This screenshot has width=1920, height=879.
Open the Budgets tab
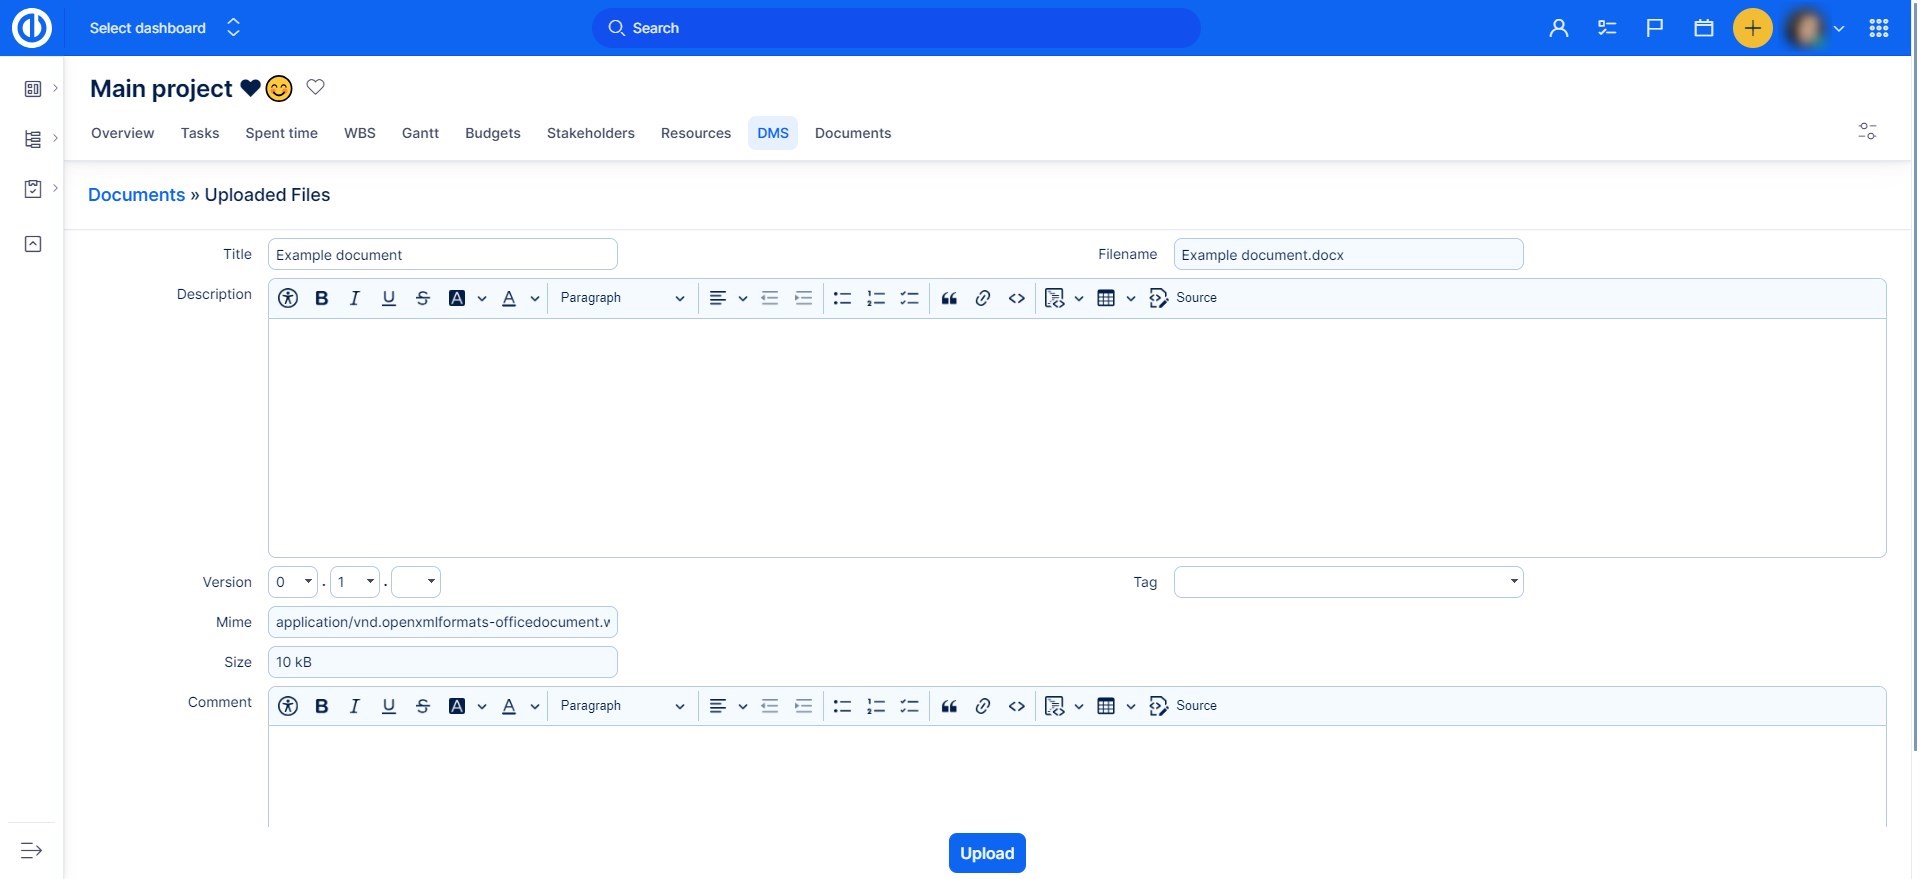coord(492,133)
